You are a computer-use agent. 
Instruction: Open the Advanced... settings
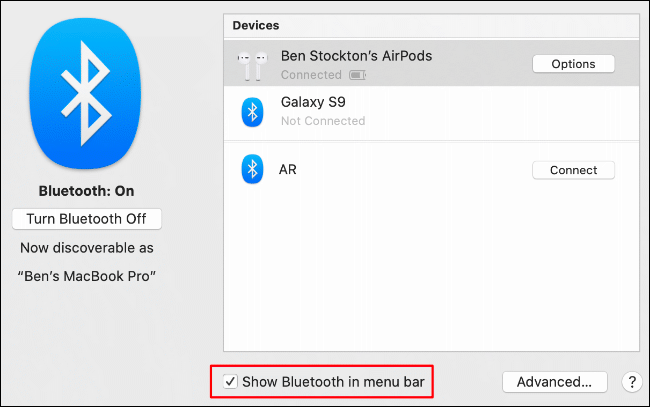pyautogui.click(x=555, y=382)
